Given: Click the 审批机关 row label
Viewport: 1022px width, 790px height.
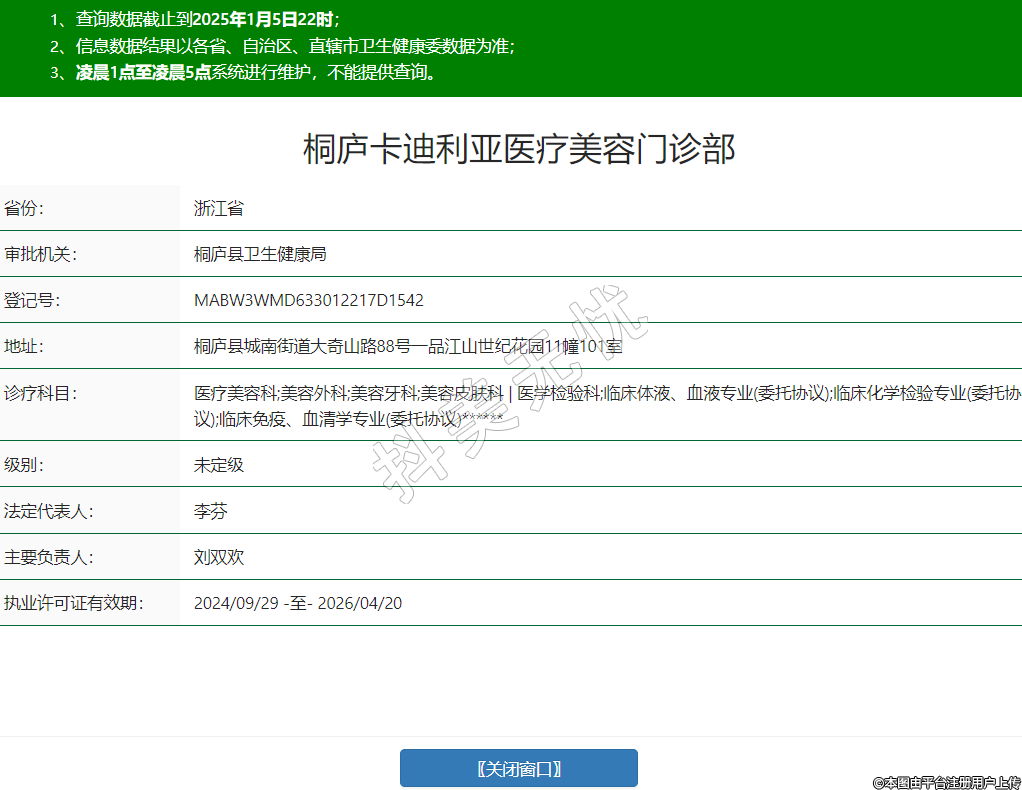Looking at the screenshot, I should 40,254.
